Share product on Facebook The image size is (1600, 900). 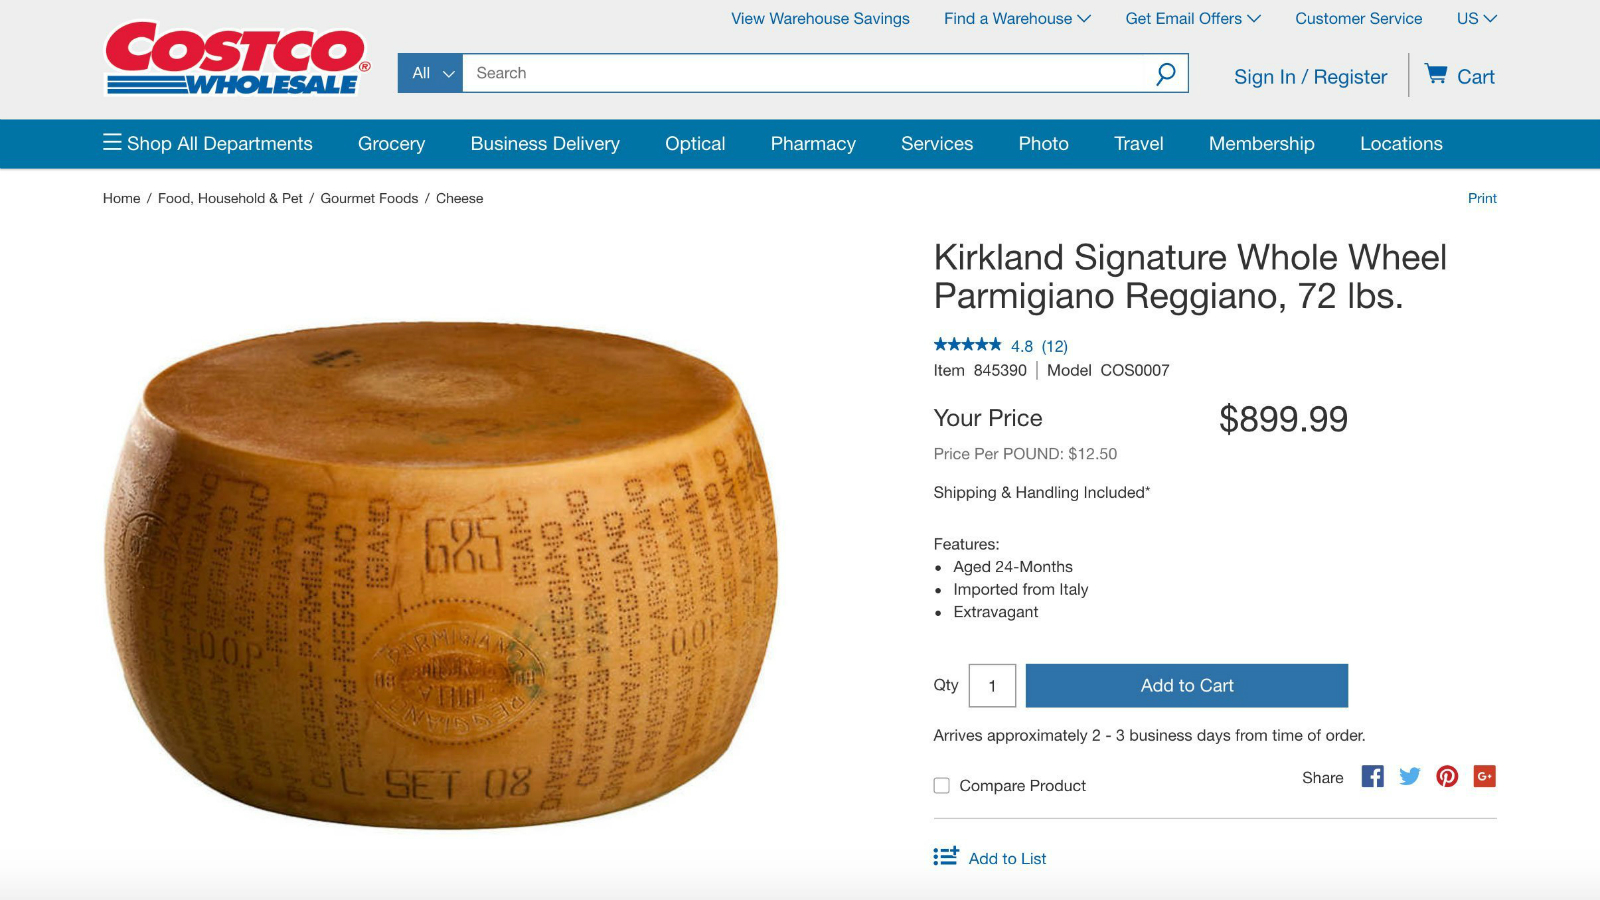1373,776
